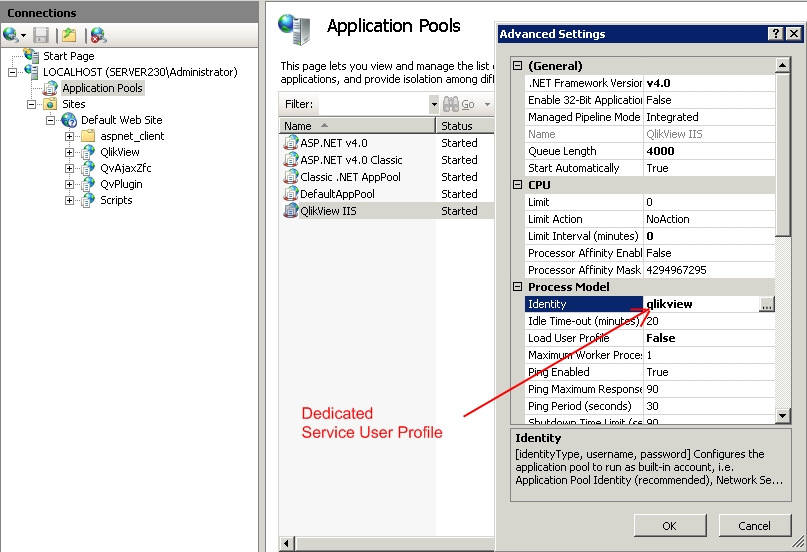
Task: Collapse the Default Web Site node
Action: 51,120
